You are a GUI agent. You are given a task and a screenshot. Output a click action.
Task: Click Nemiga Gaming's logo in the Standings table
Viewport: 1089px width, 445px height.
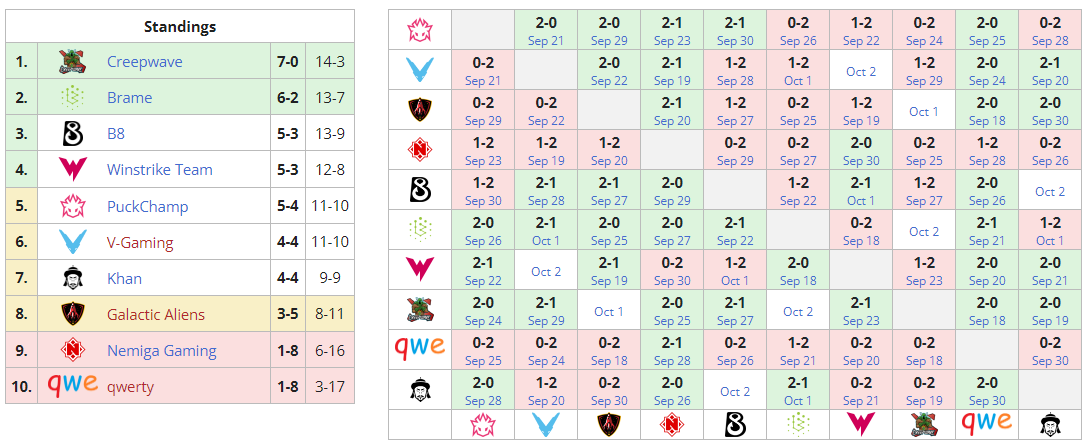tap(71, 350)
